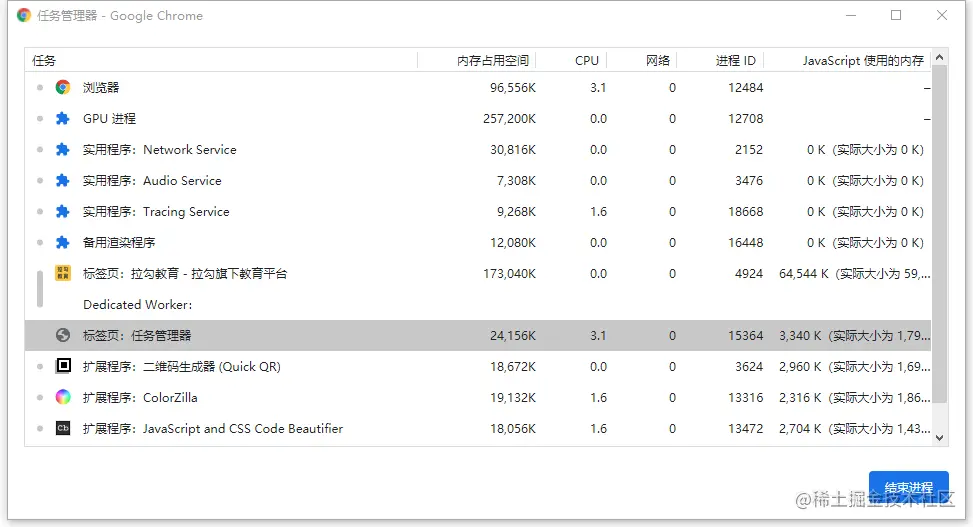This screenshot has width=973, height=527.
Task: Click the globe icon beside 任务管理器 tab row
Action: (63, 335)
